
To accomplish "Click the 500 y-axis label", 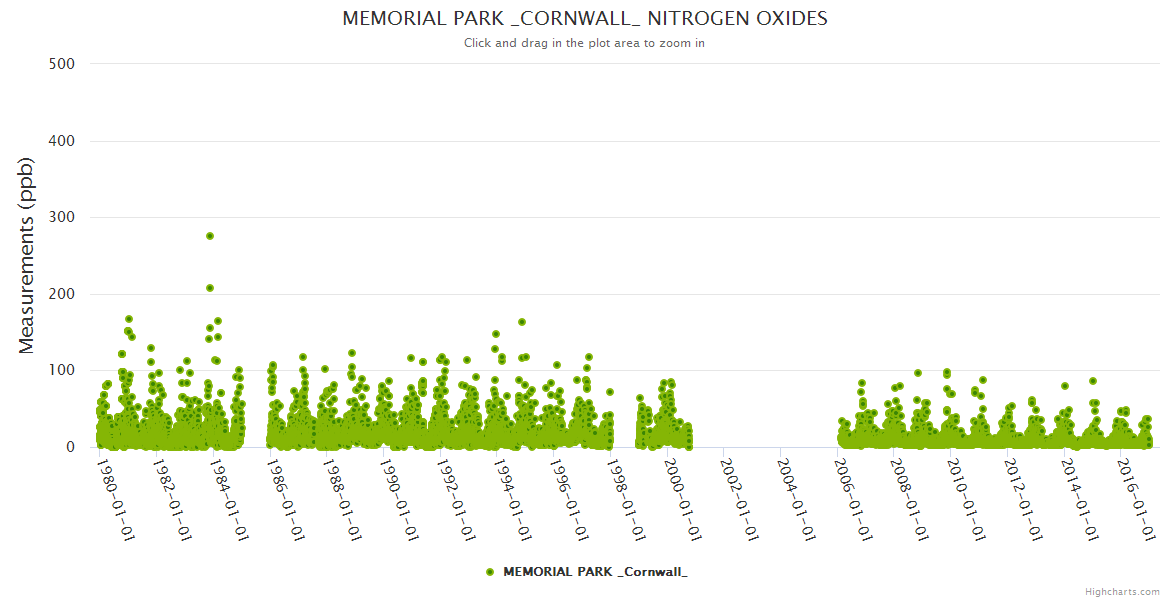I will [x=61, y=64].
